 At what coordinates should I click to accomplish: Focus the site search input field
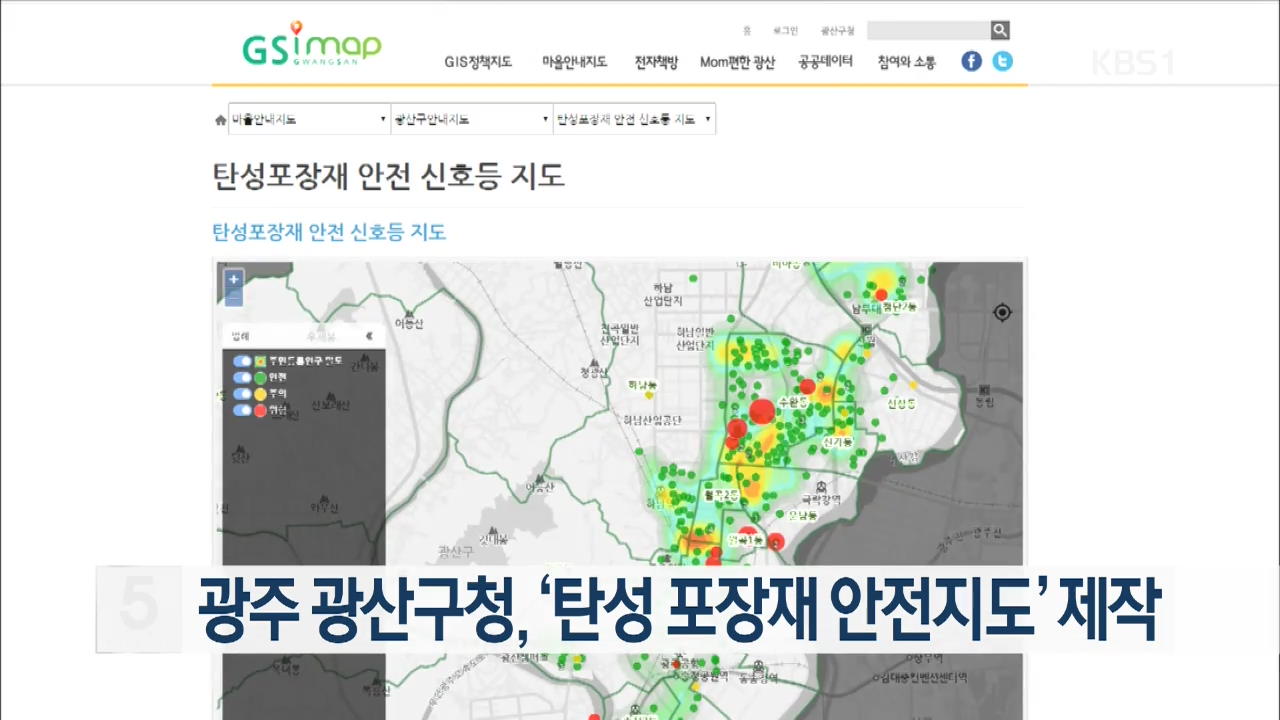[928, 31]
